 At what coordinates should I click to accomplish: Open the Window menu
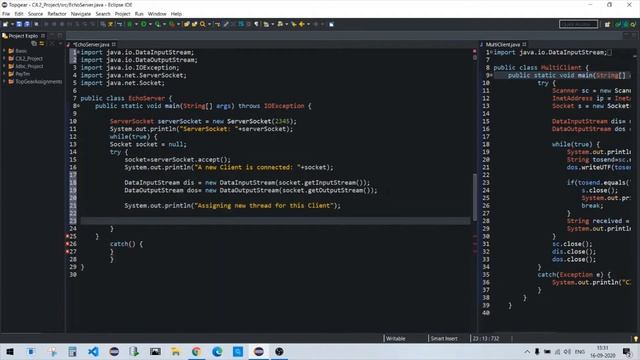(x=157, y=14)
